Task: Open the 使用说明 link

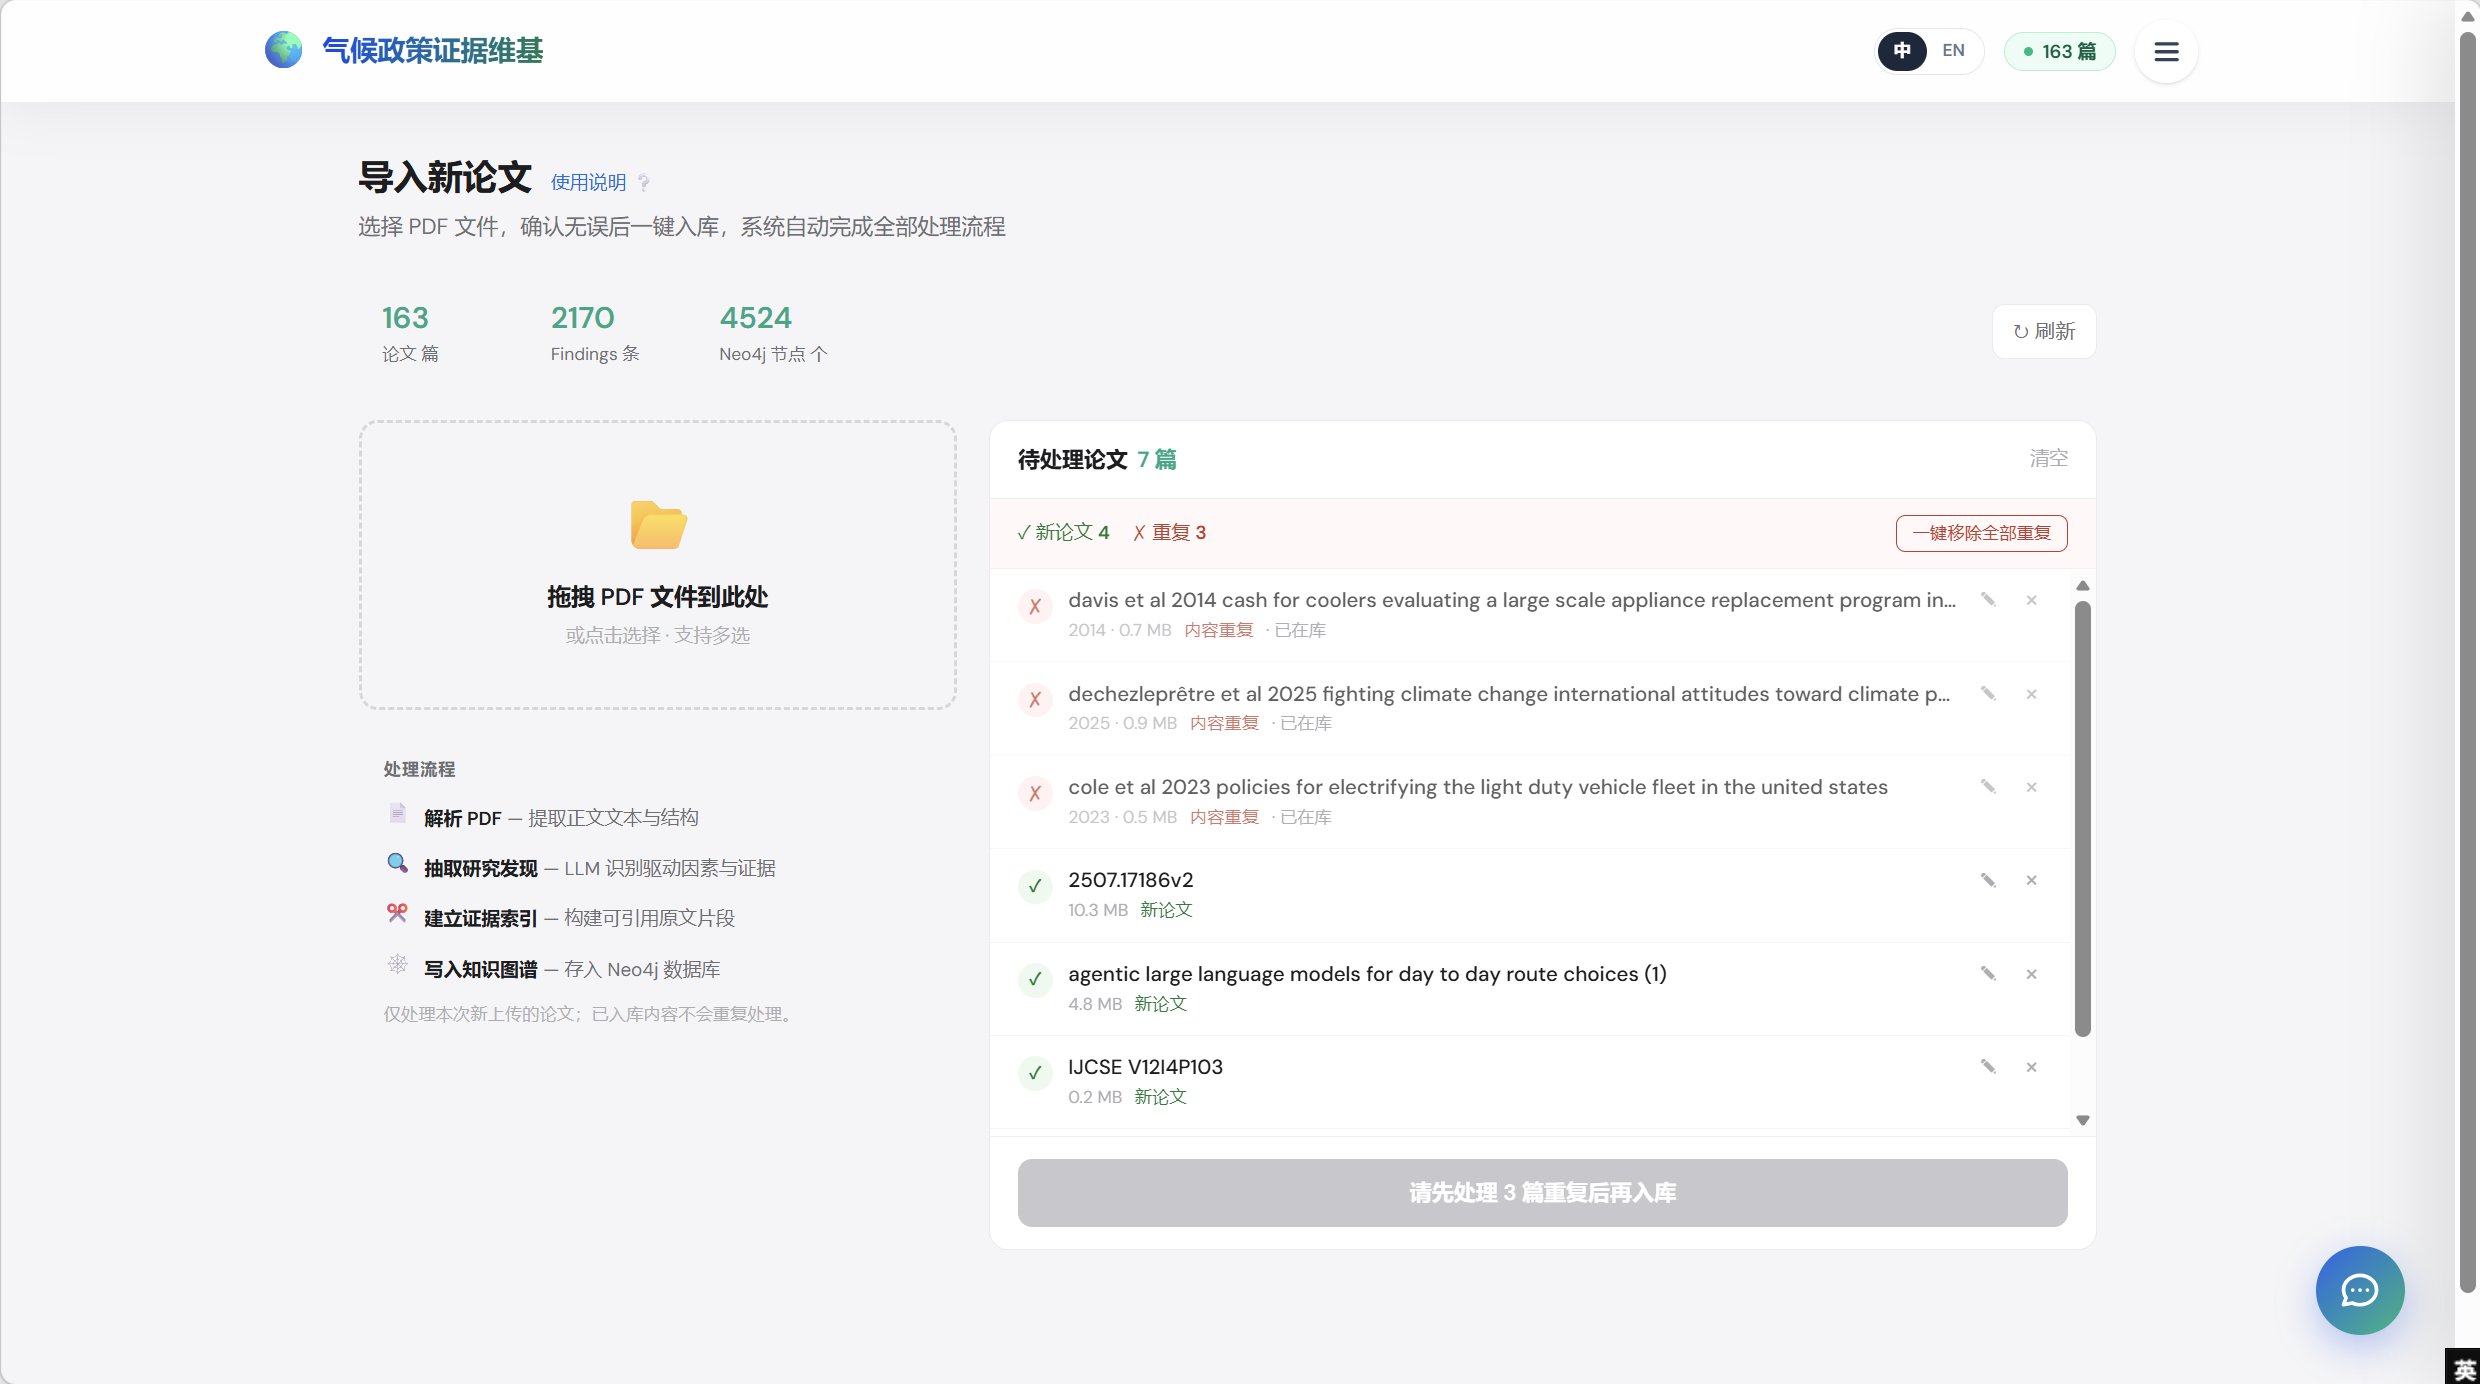Action: tap(588, 182)
